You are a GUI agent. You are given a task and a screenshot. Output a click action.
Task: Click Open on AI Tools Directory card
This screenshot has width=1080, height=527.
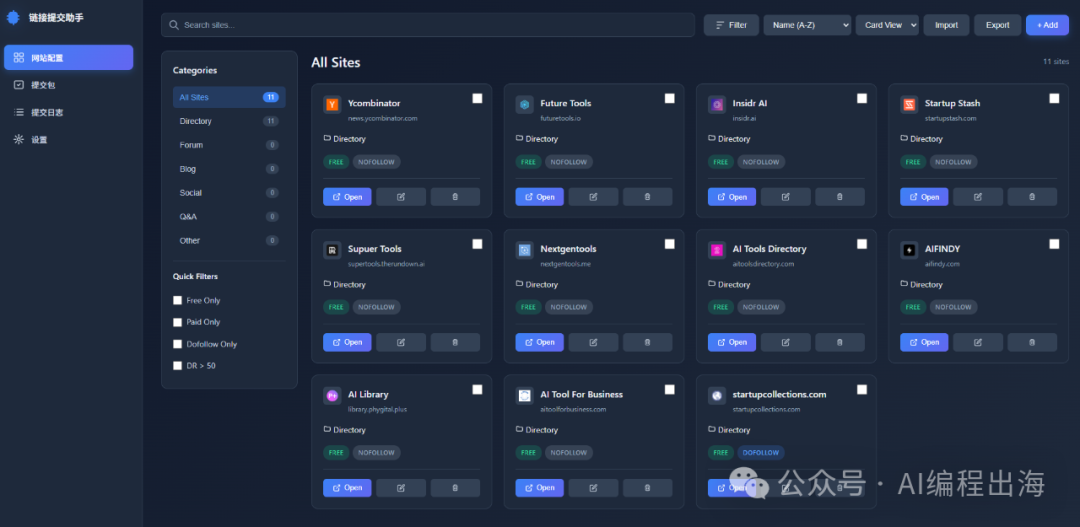(732, 342)
